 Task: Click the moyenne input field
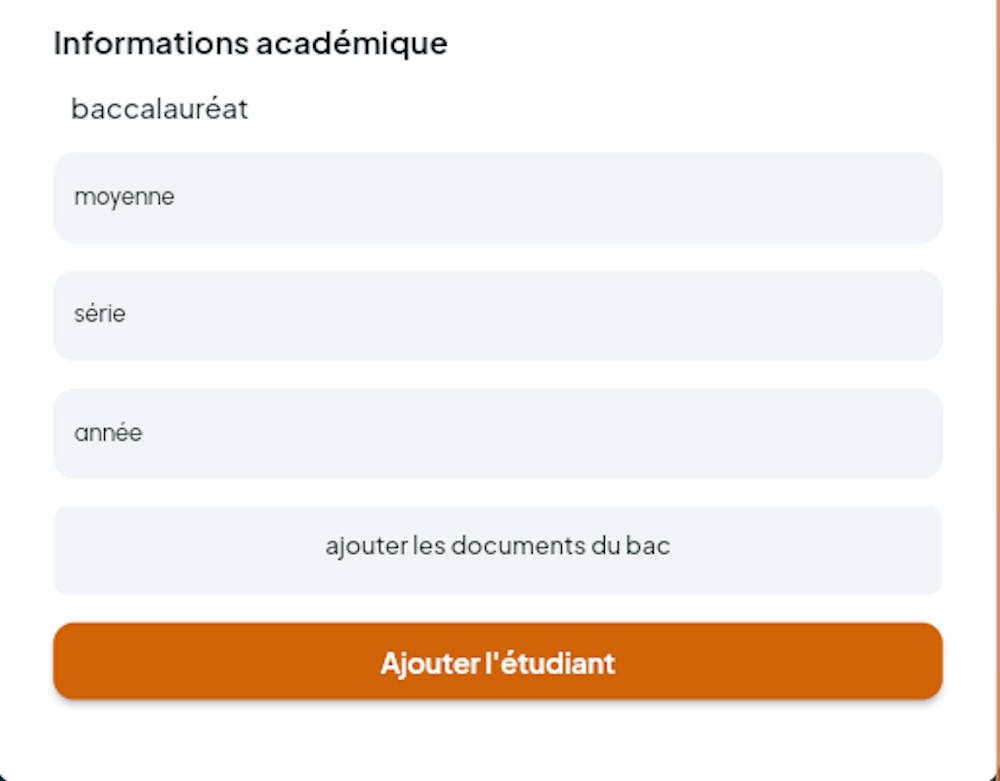tap(497, 197)
